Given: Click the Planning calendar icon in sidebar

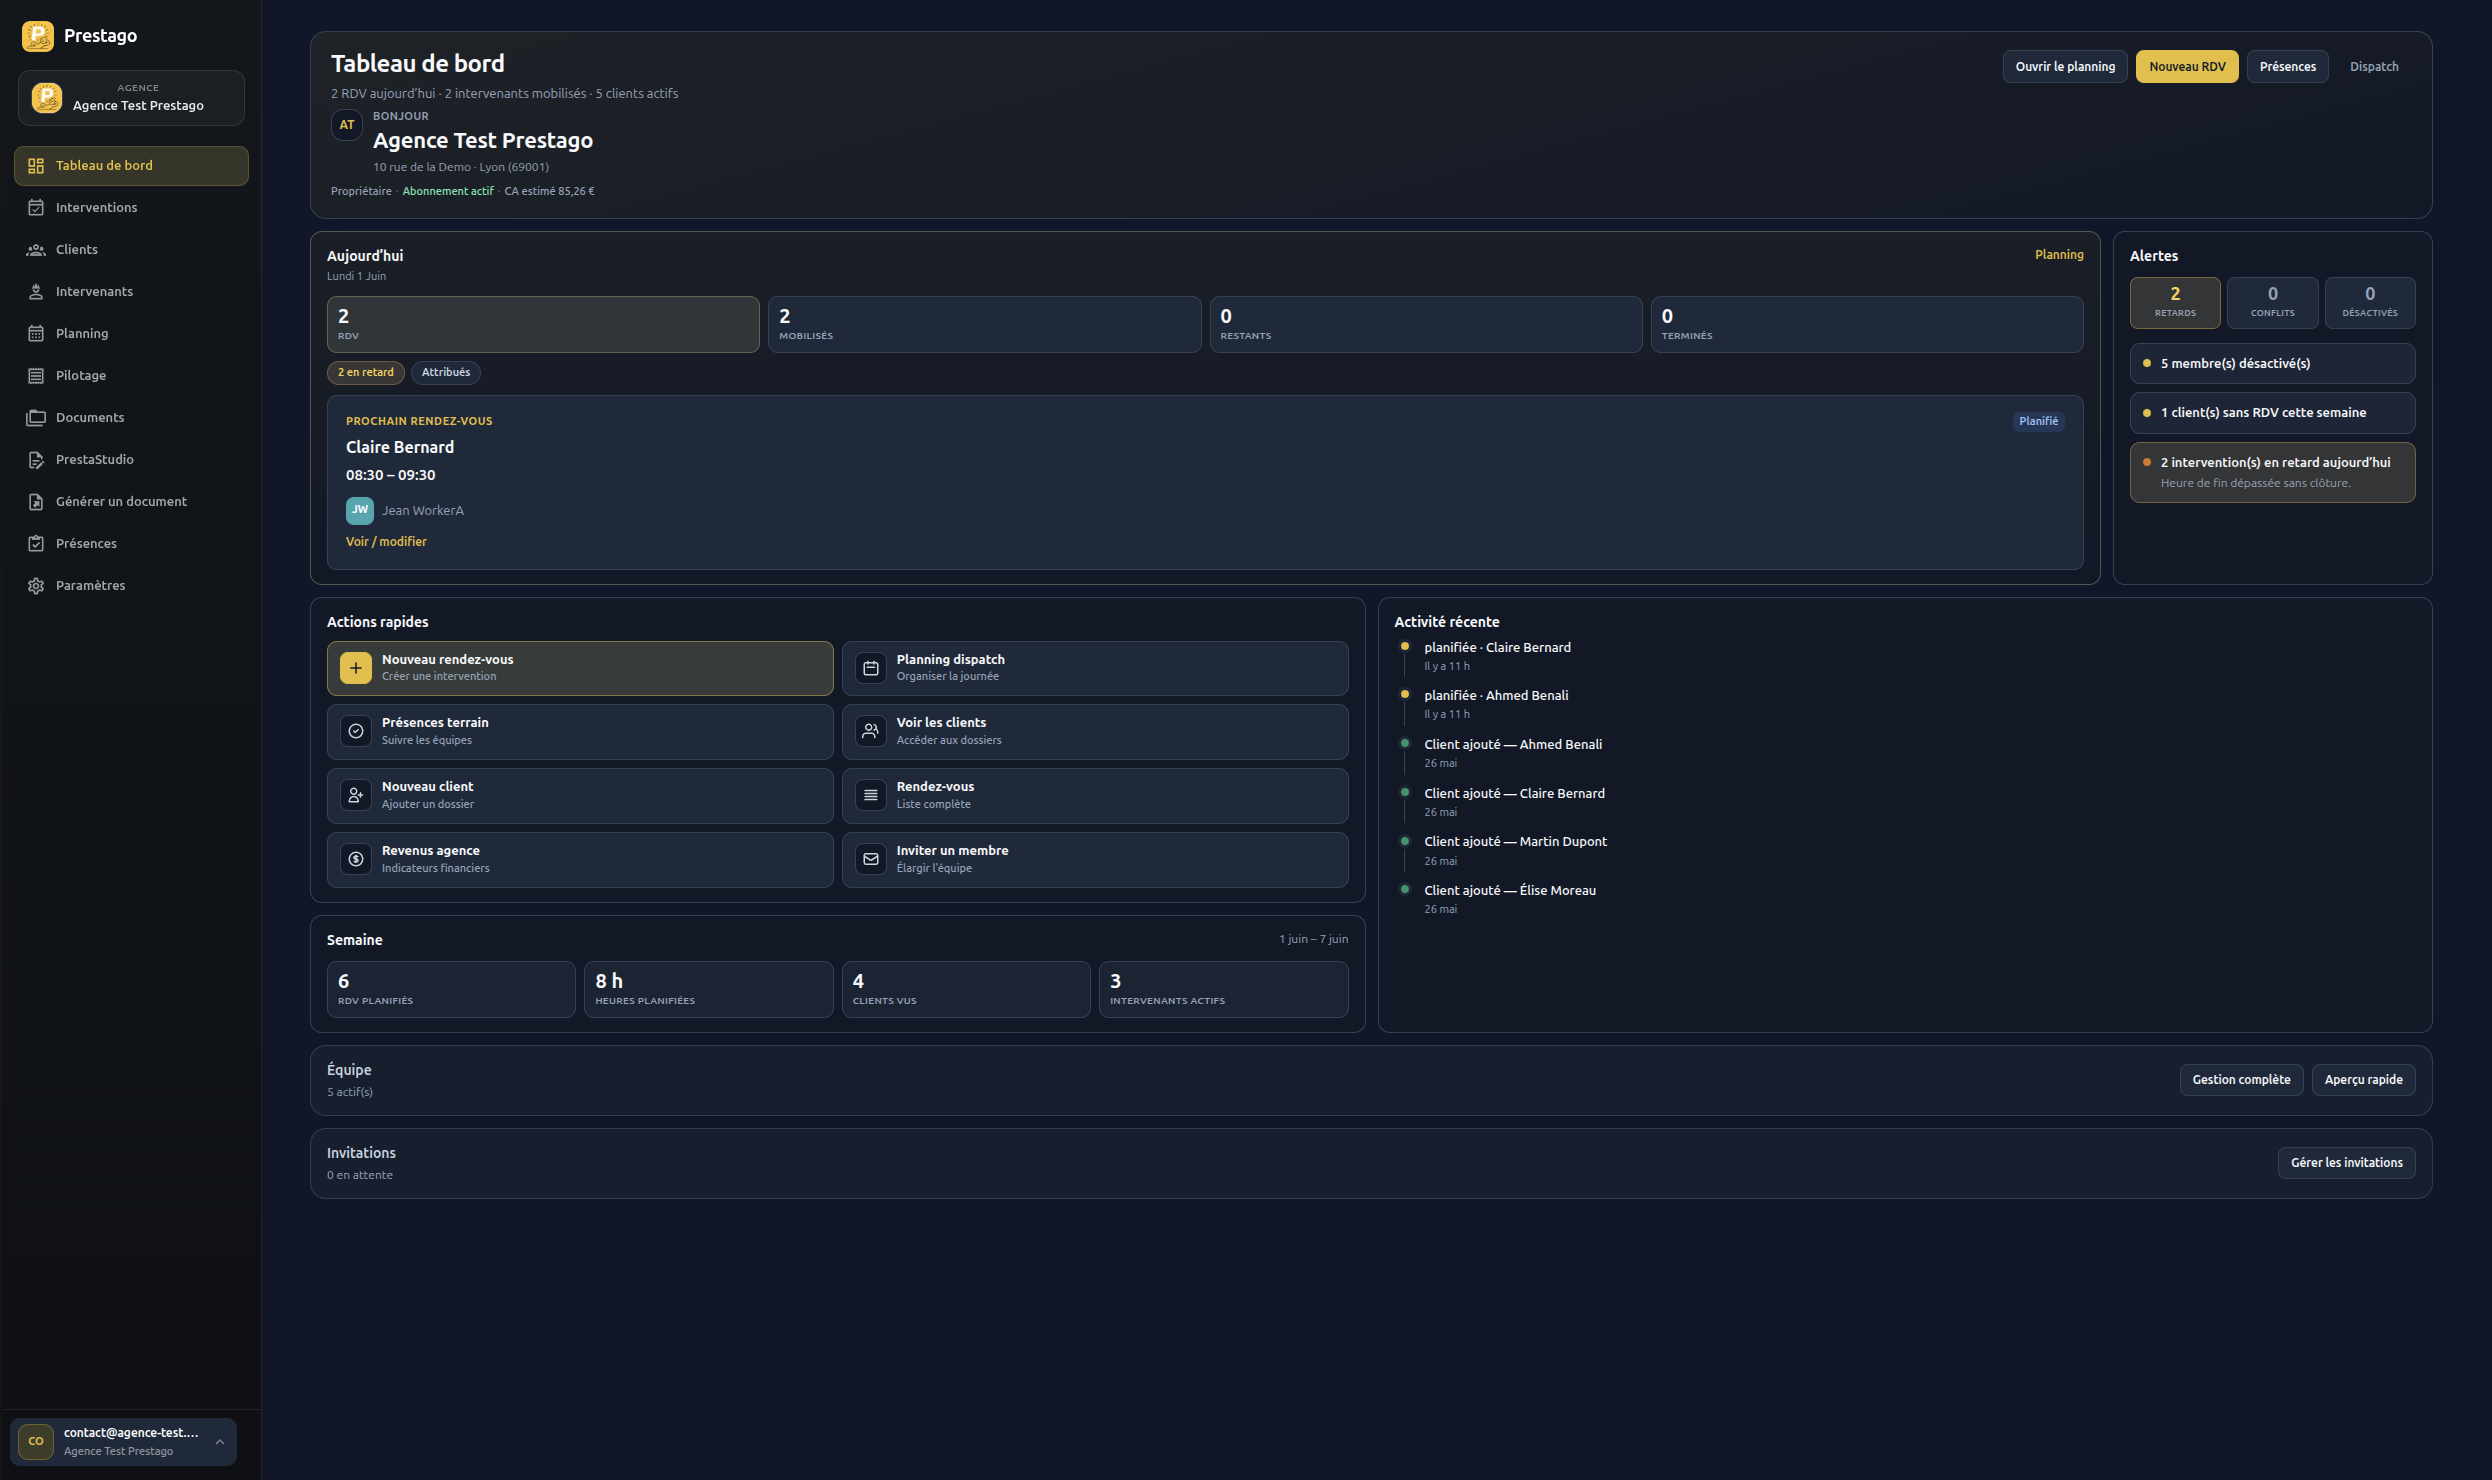Looking at the screenshot, I should point(36,334).
